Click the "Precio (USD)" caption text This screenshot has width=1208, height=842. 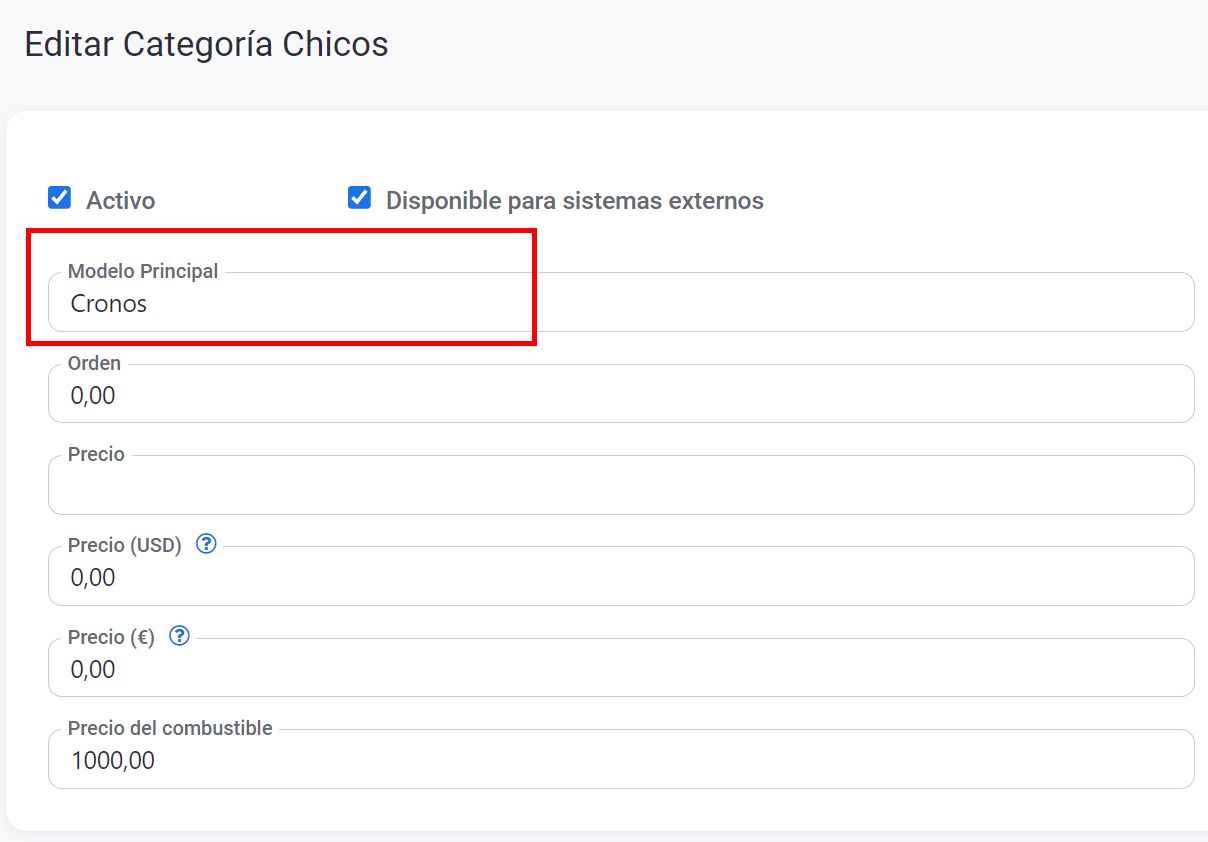point(124,546)
